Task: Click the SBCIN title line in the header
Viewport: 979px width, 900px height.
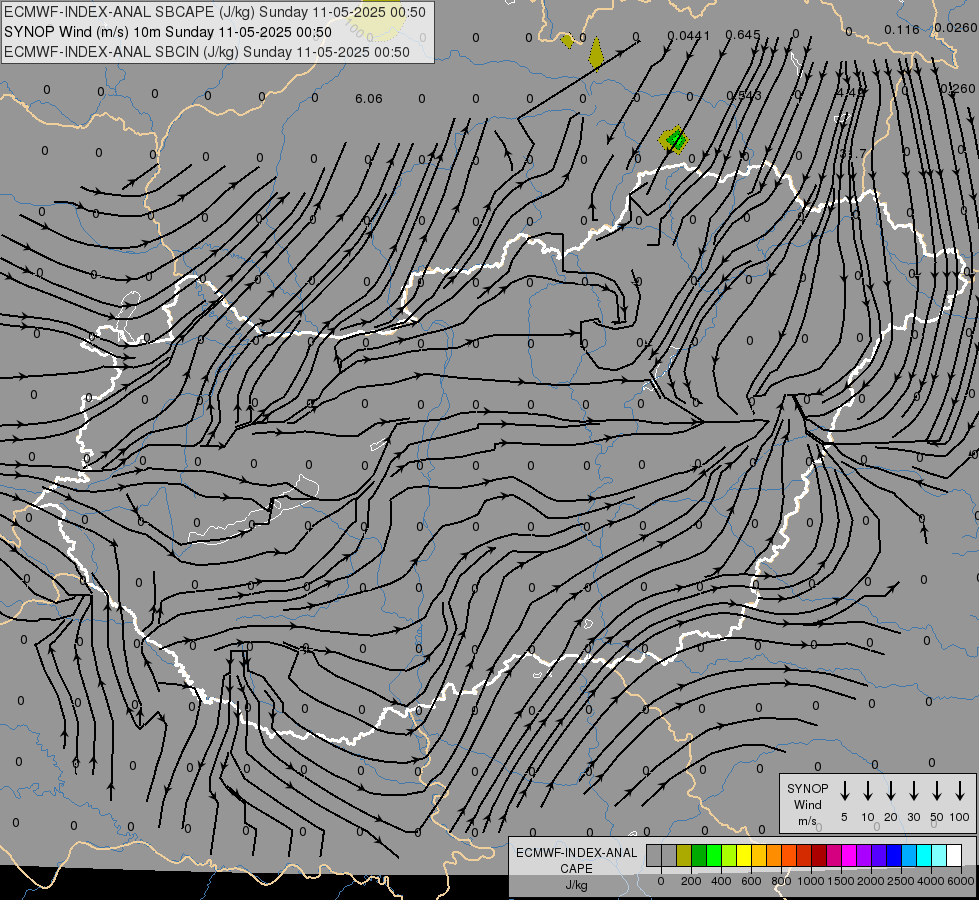Action: click(x=207, y=52)
